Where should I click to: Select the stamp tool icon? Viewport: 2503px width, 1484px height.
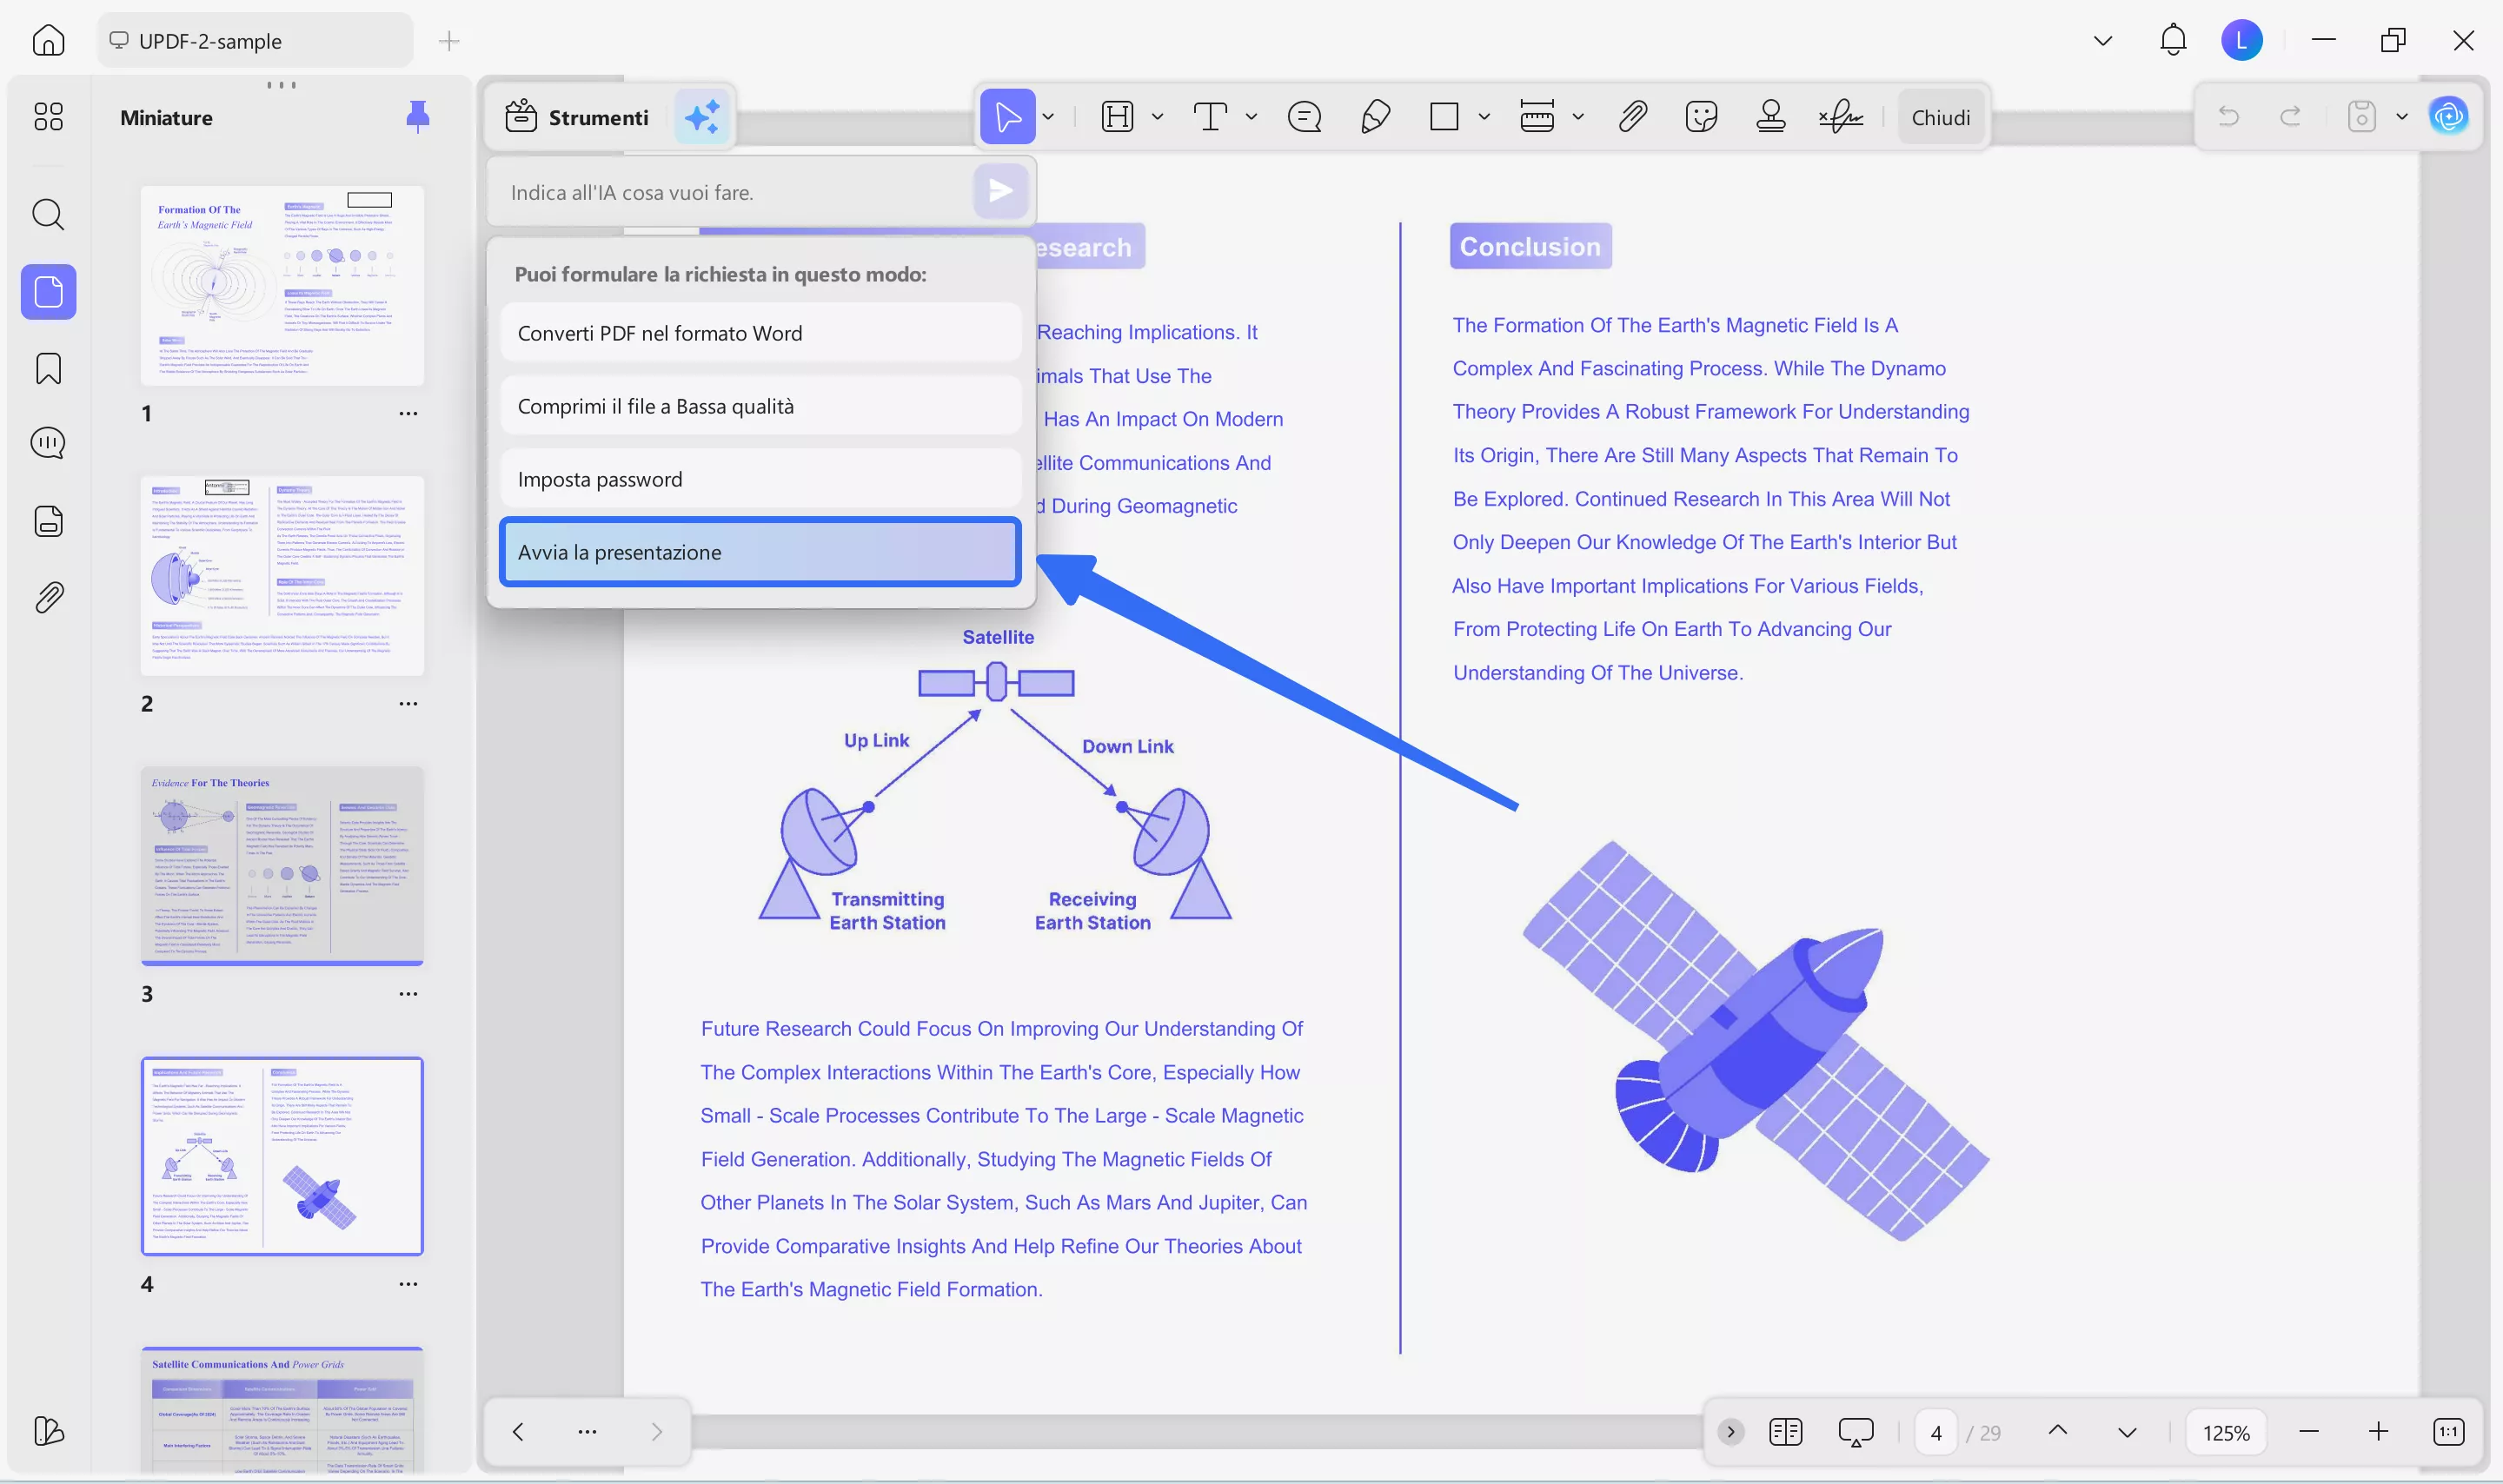(x=1770, y=117)
